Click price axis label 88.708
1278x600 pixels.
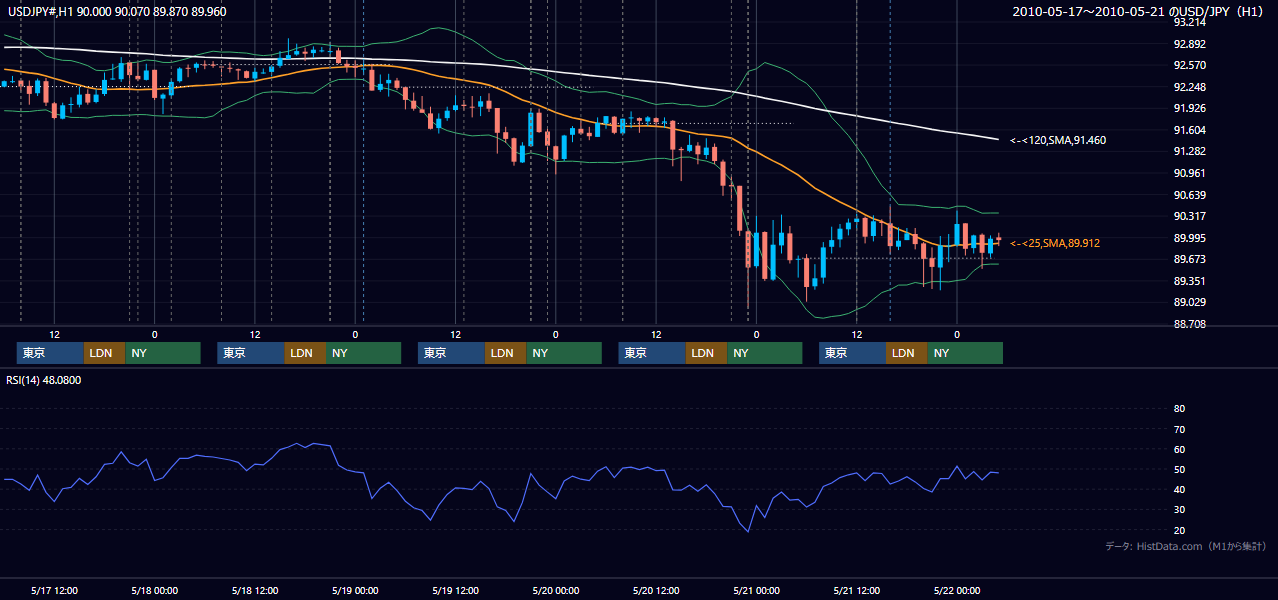click(1190, 324)
